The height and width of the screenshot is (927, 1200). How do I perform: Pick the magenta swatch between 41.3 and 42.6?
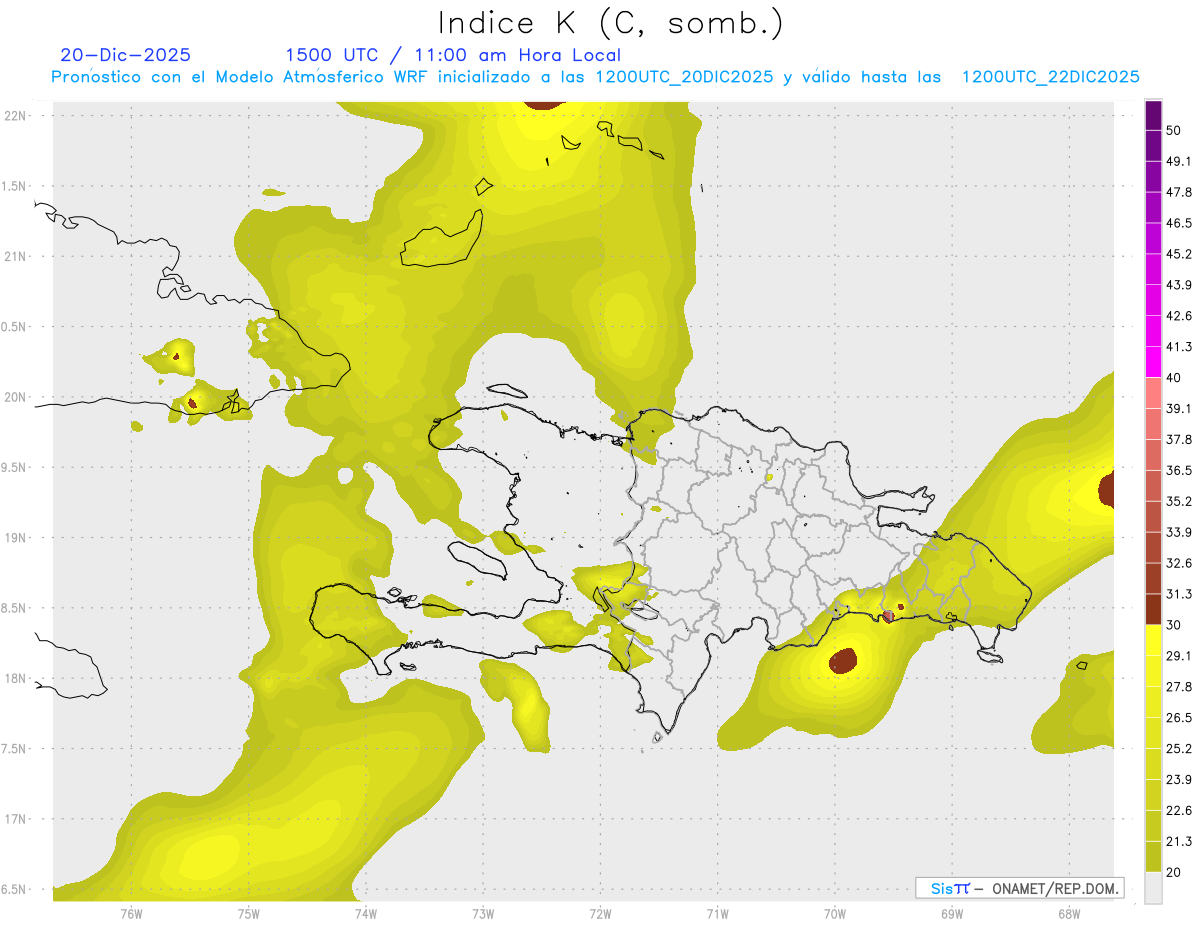click(1153, 331)
